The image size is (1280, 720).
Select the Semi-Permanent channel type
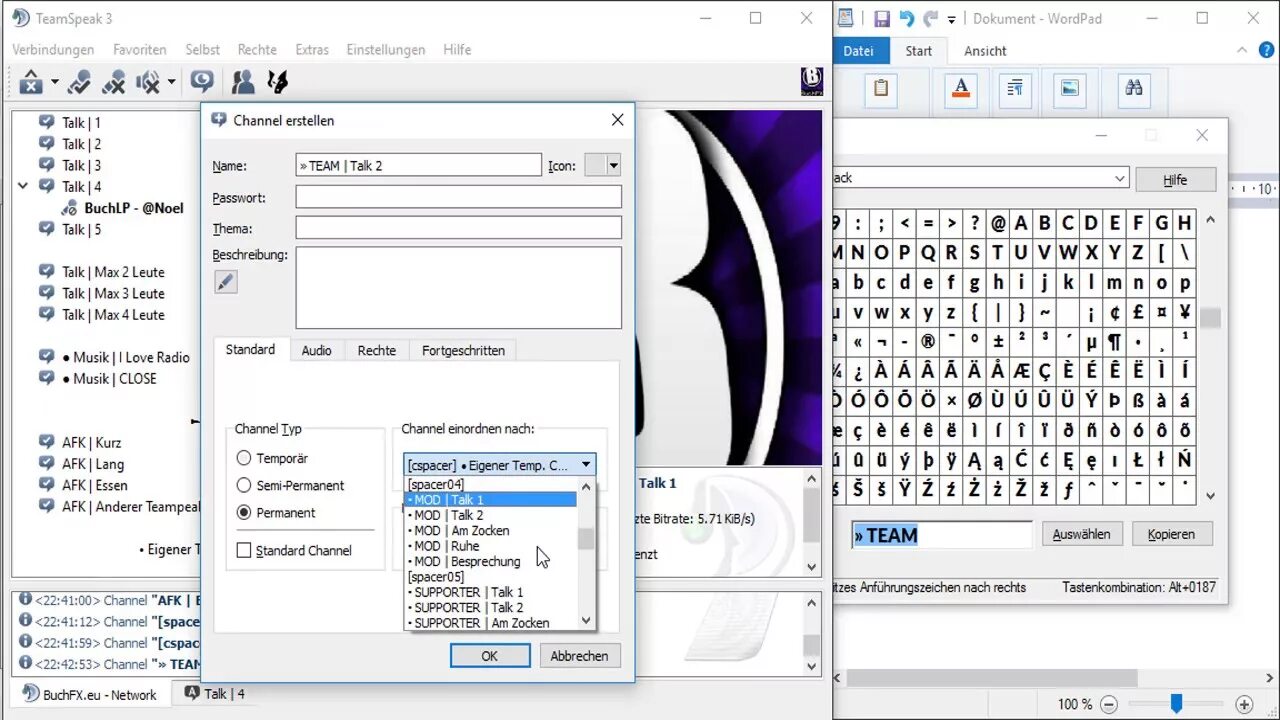coord(244,485)
